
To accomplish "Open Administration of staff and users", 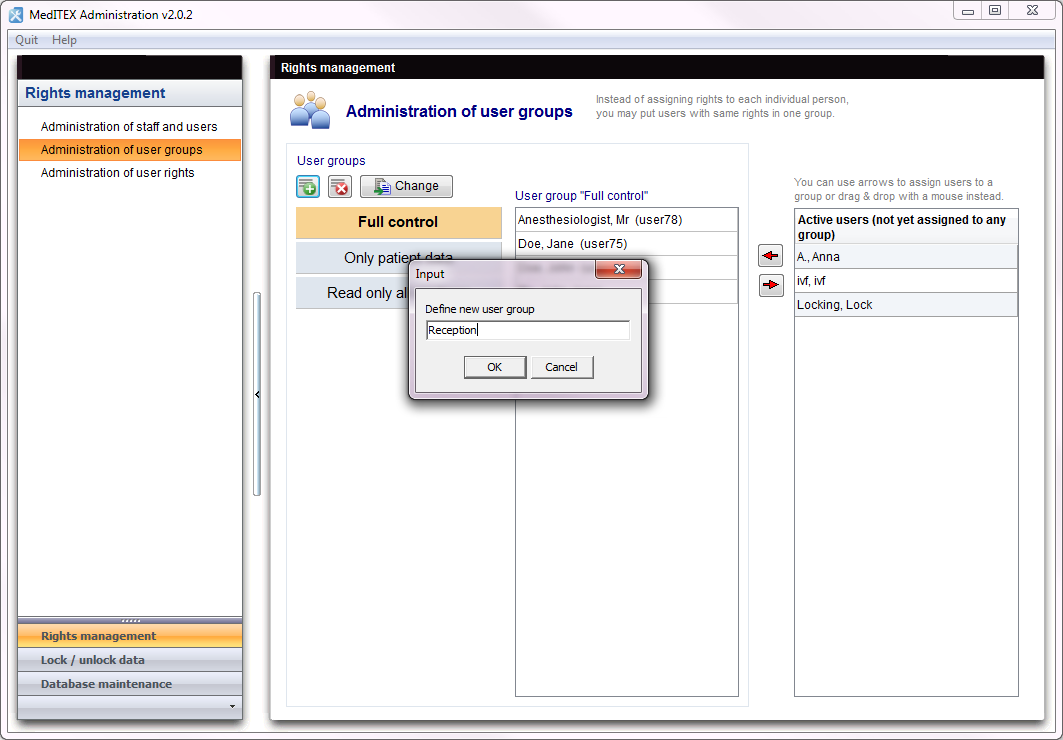I will coord(129,127).
